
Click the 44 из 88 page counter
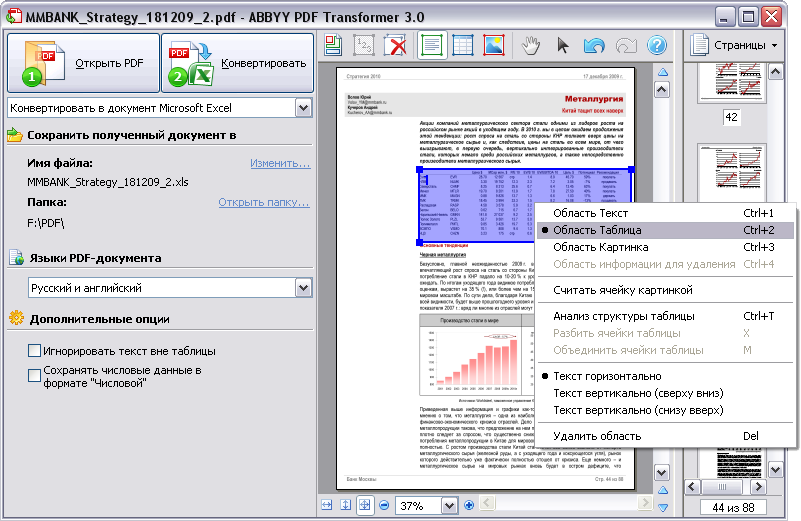pos(734,507)
